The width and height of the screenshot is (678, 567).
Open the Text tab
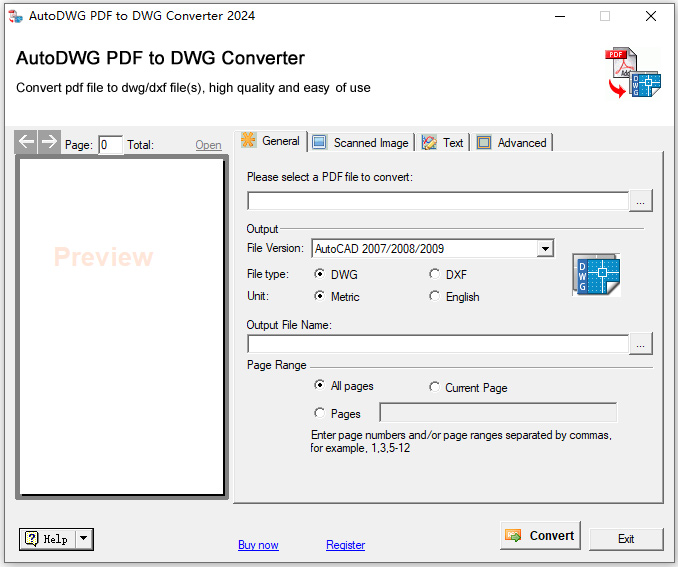[x=443, y=142]
